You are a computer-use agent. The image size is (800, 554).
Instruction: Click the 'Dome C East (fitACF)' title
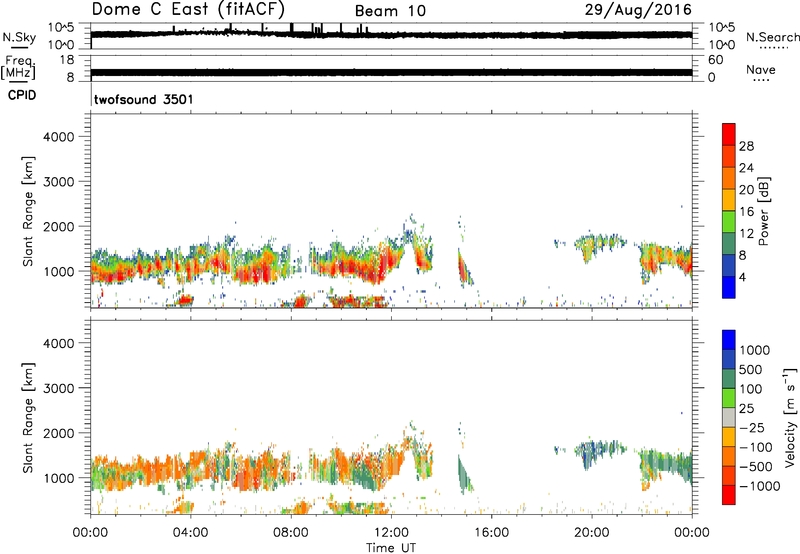tap(188, 9)
